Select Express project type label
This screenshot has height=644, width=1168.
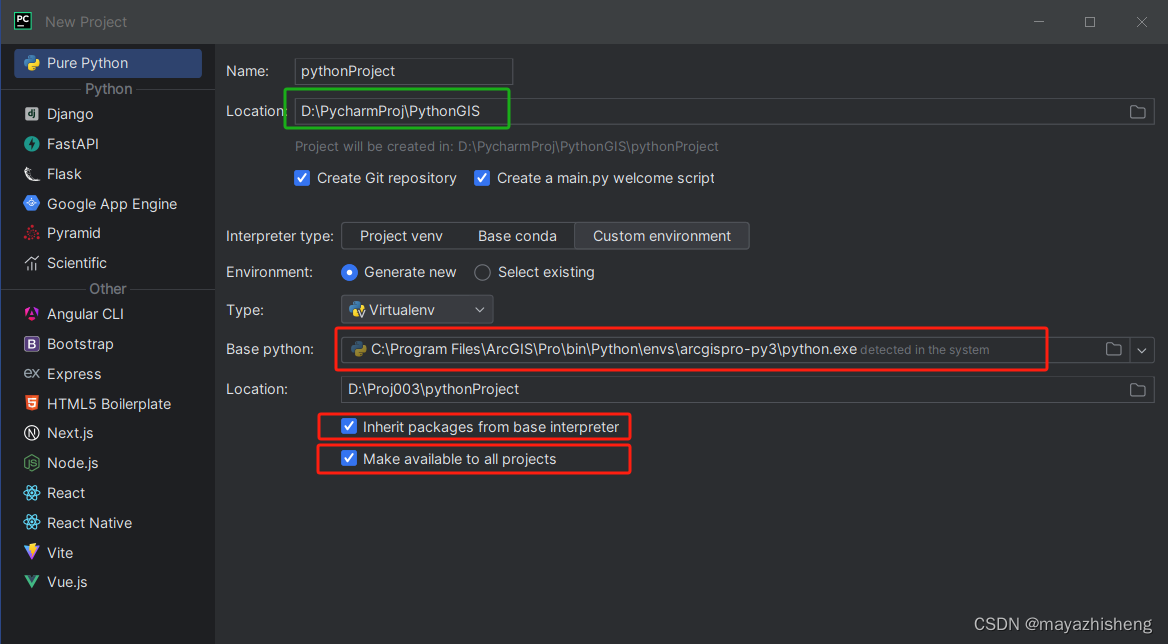[x=74, y=374]
